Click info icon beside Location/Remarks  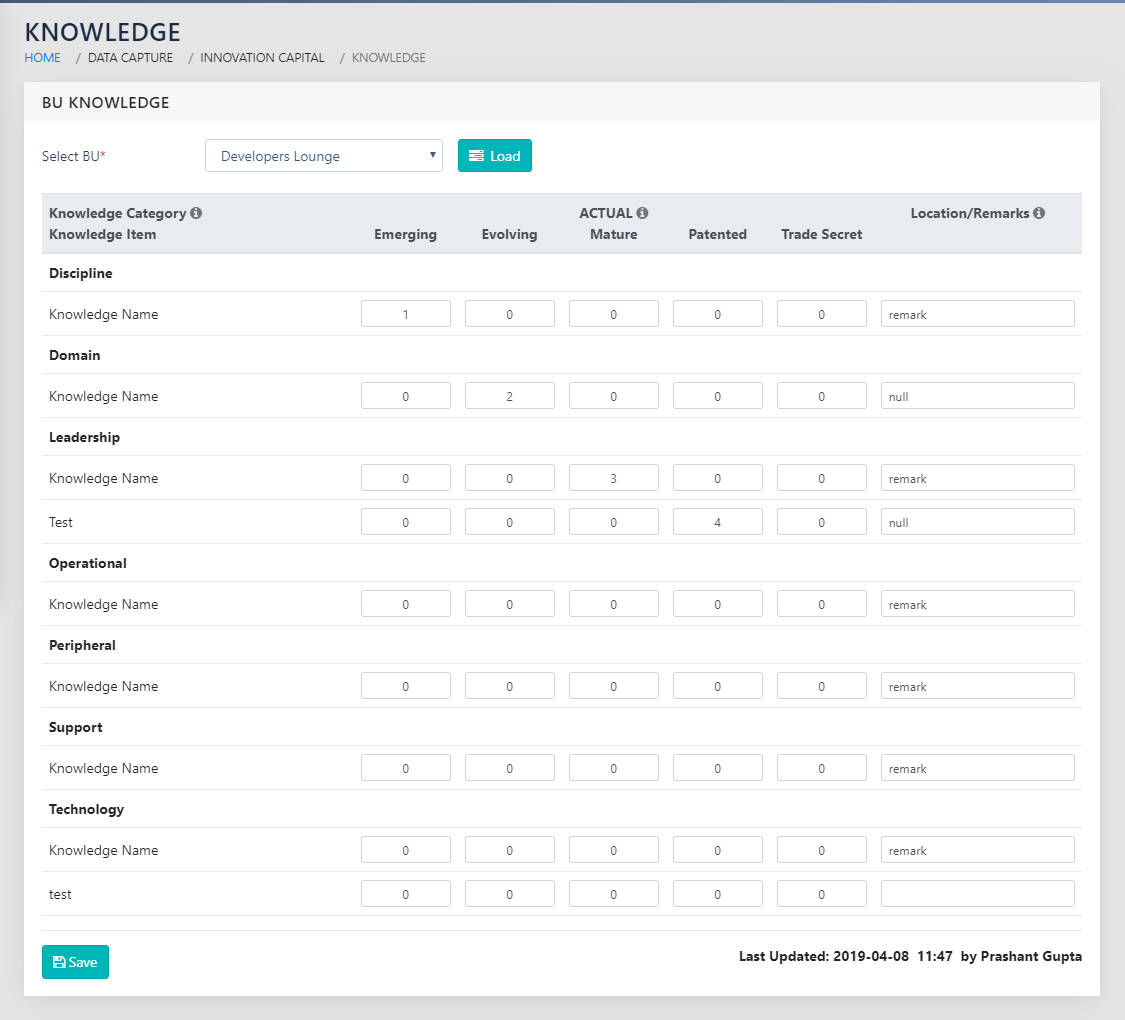click(x=1039, y=213)
